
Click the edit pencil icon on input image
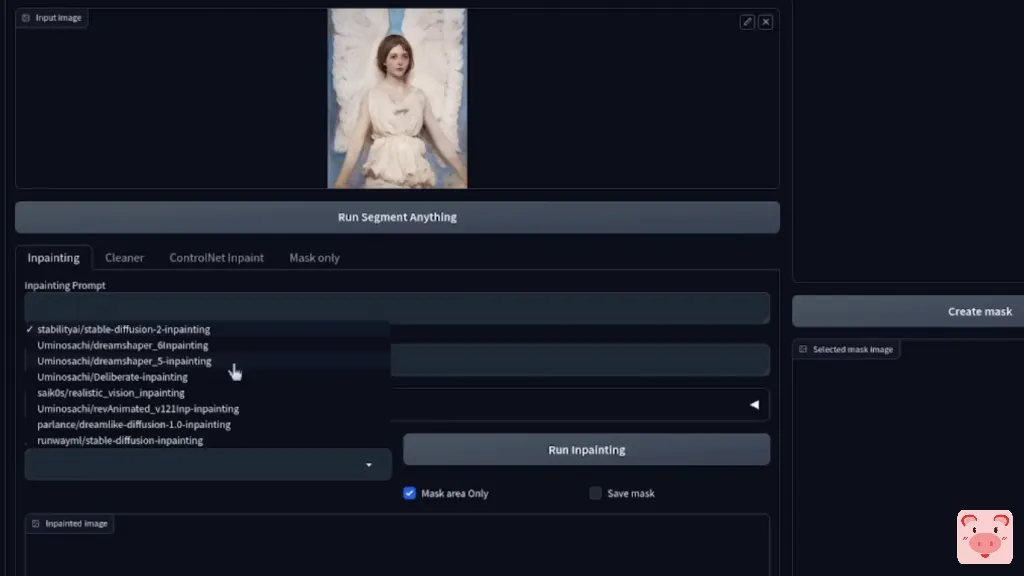click(x=747, y=22)
